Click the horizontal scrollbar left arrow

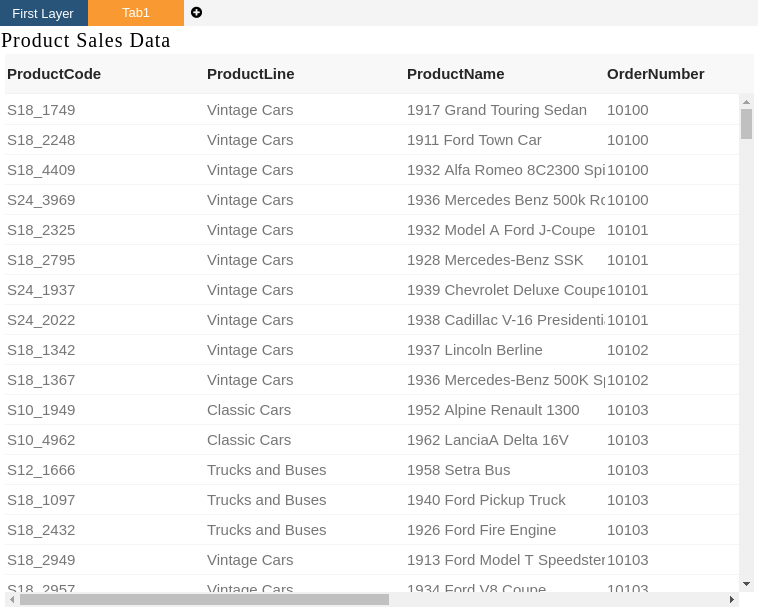tap(12, 599)
